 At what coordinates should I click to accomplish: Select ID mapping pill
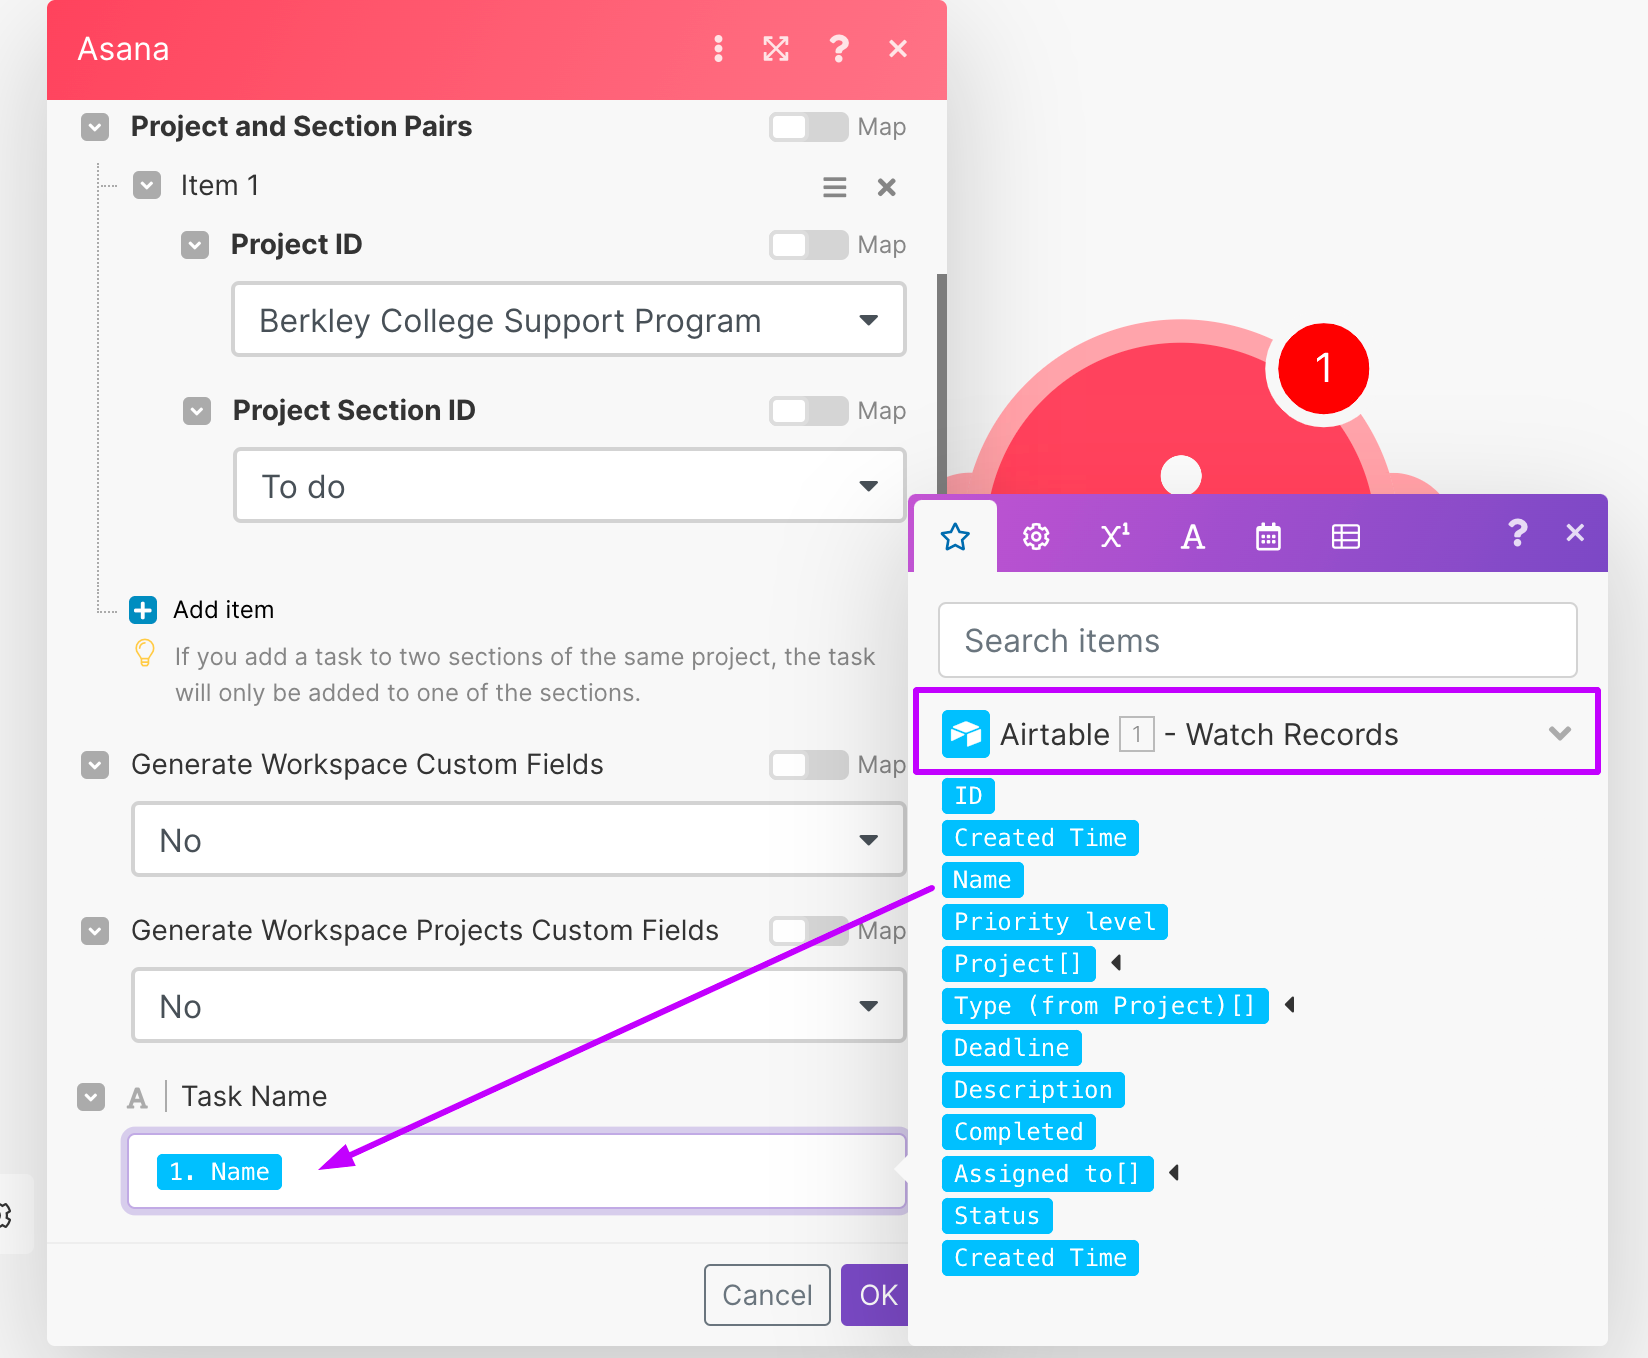[x=968, y=796]
